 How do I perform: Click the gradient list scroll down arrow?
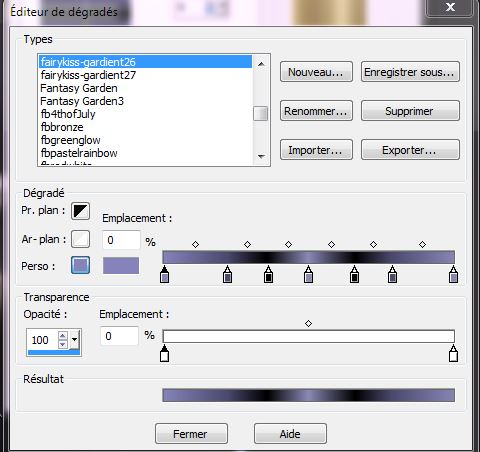tap(261, 156)
